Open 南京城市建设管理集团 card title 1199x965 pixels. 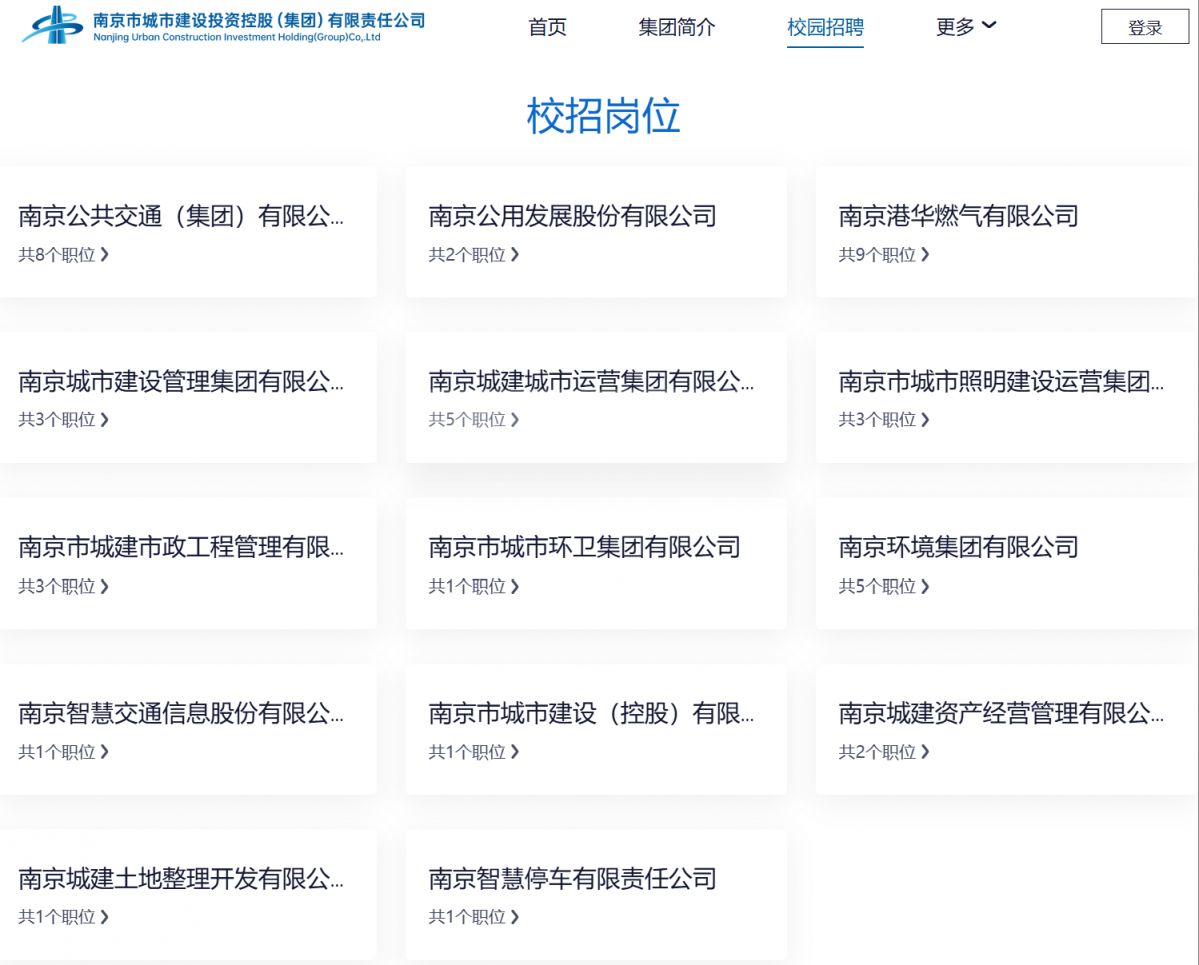181,381
